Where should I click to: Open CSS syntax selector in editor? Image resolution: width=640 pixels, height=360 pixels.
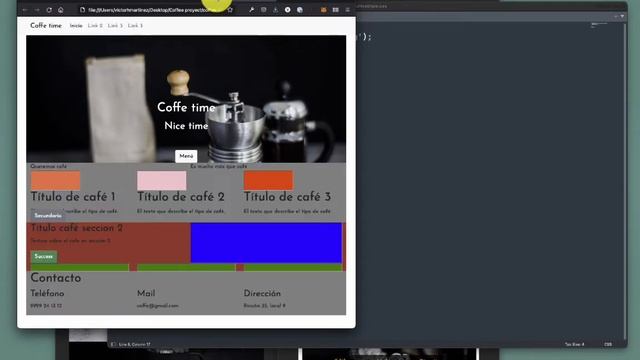pos(608,344)
